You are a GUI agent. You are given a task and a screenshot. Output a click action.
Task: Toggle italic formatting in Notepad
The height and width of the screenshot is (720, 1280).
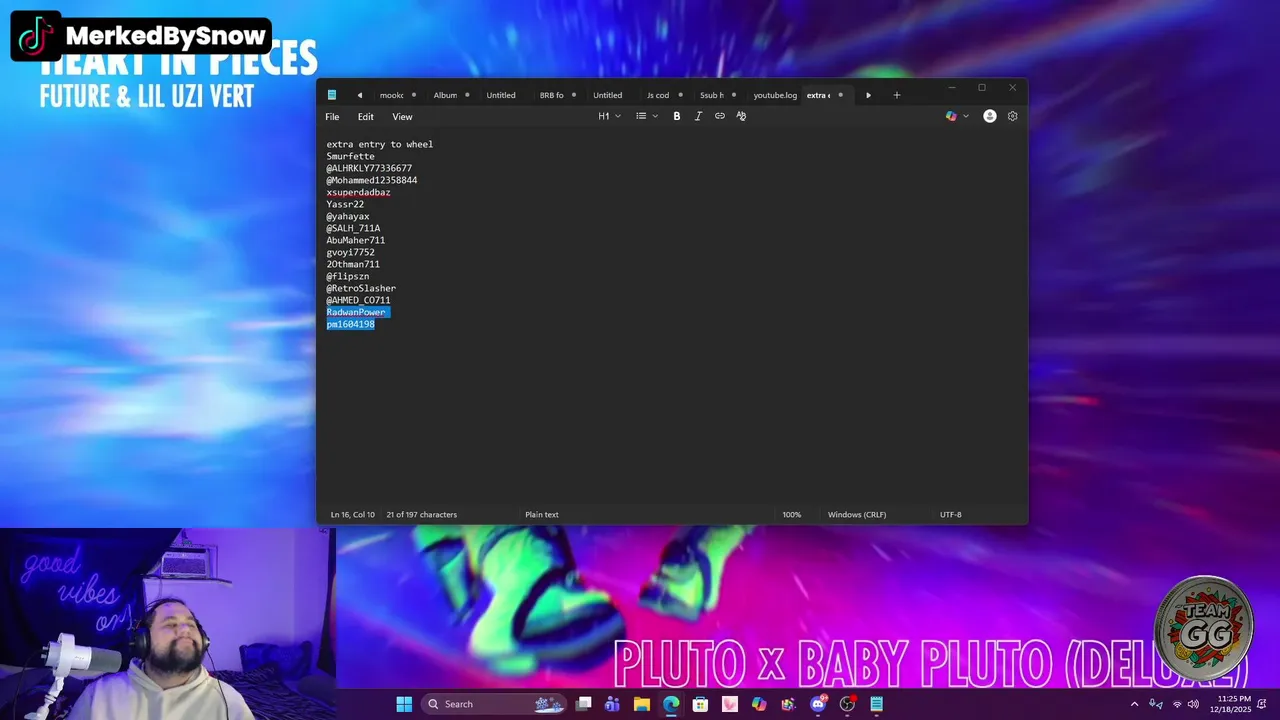[698, 116]
